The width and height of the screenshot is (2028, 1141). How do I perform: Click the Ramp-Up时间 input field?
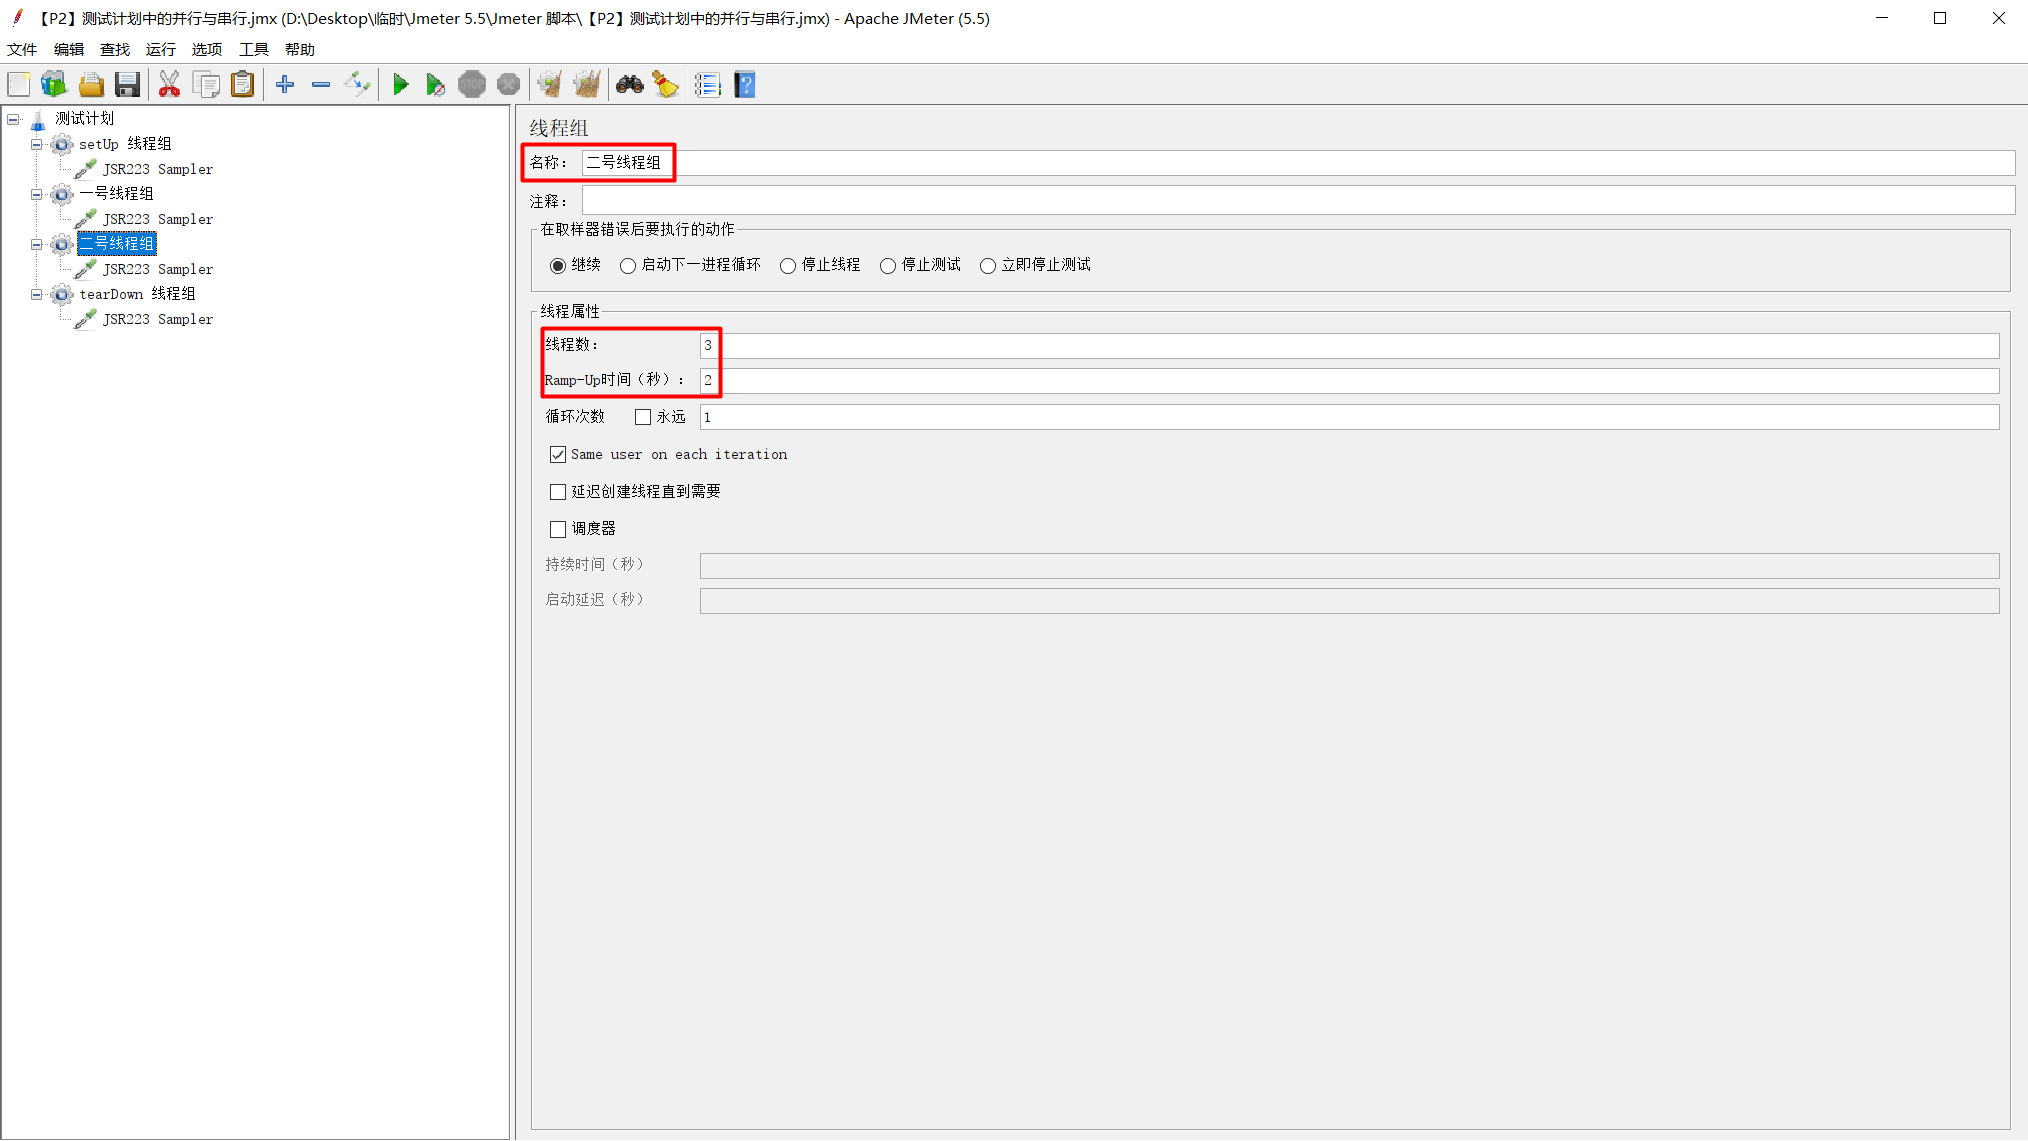(x=1349, y=381)
